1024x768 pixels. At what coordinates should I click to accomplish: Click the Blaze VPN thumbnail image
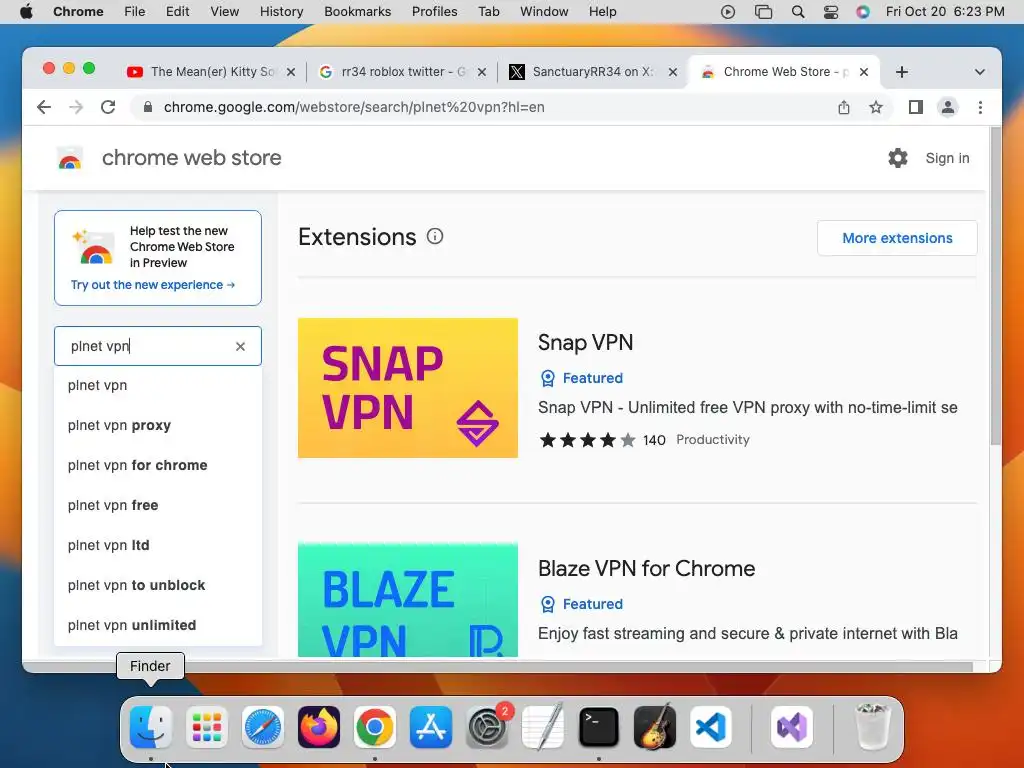coord(408,600)
